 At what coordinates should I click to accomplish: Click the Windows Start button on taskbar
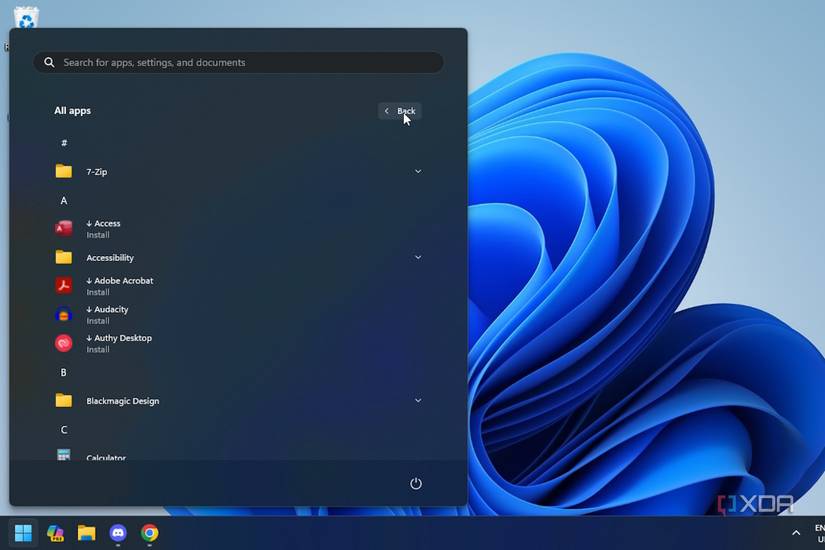coord(23,533)
